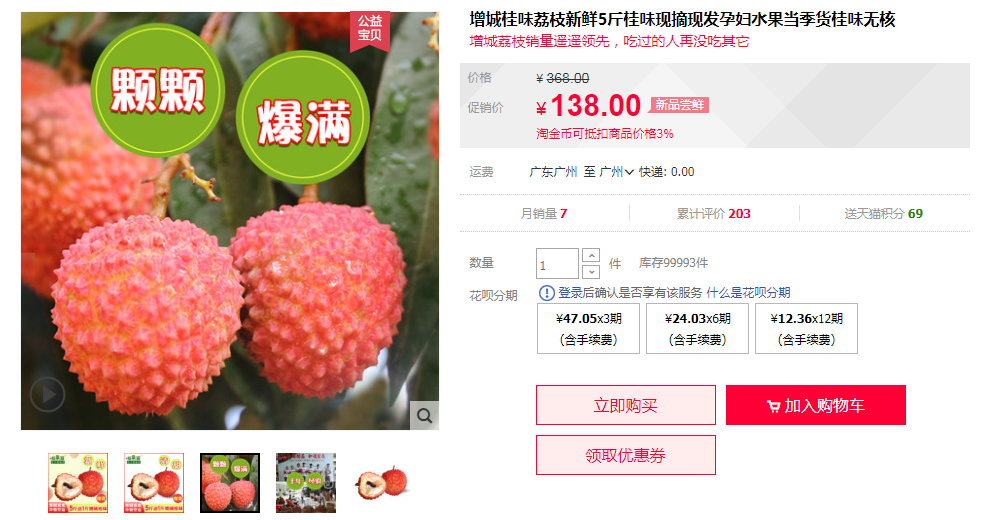985x520 pixels.
Task: Select the group photo thumbnail
Action: 306,483
